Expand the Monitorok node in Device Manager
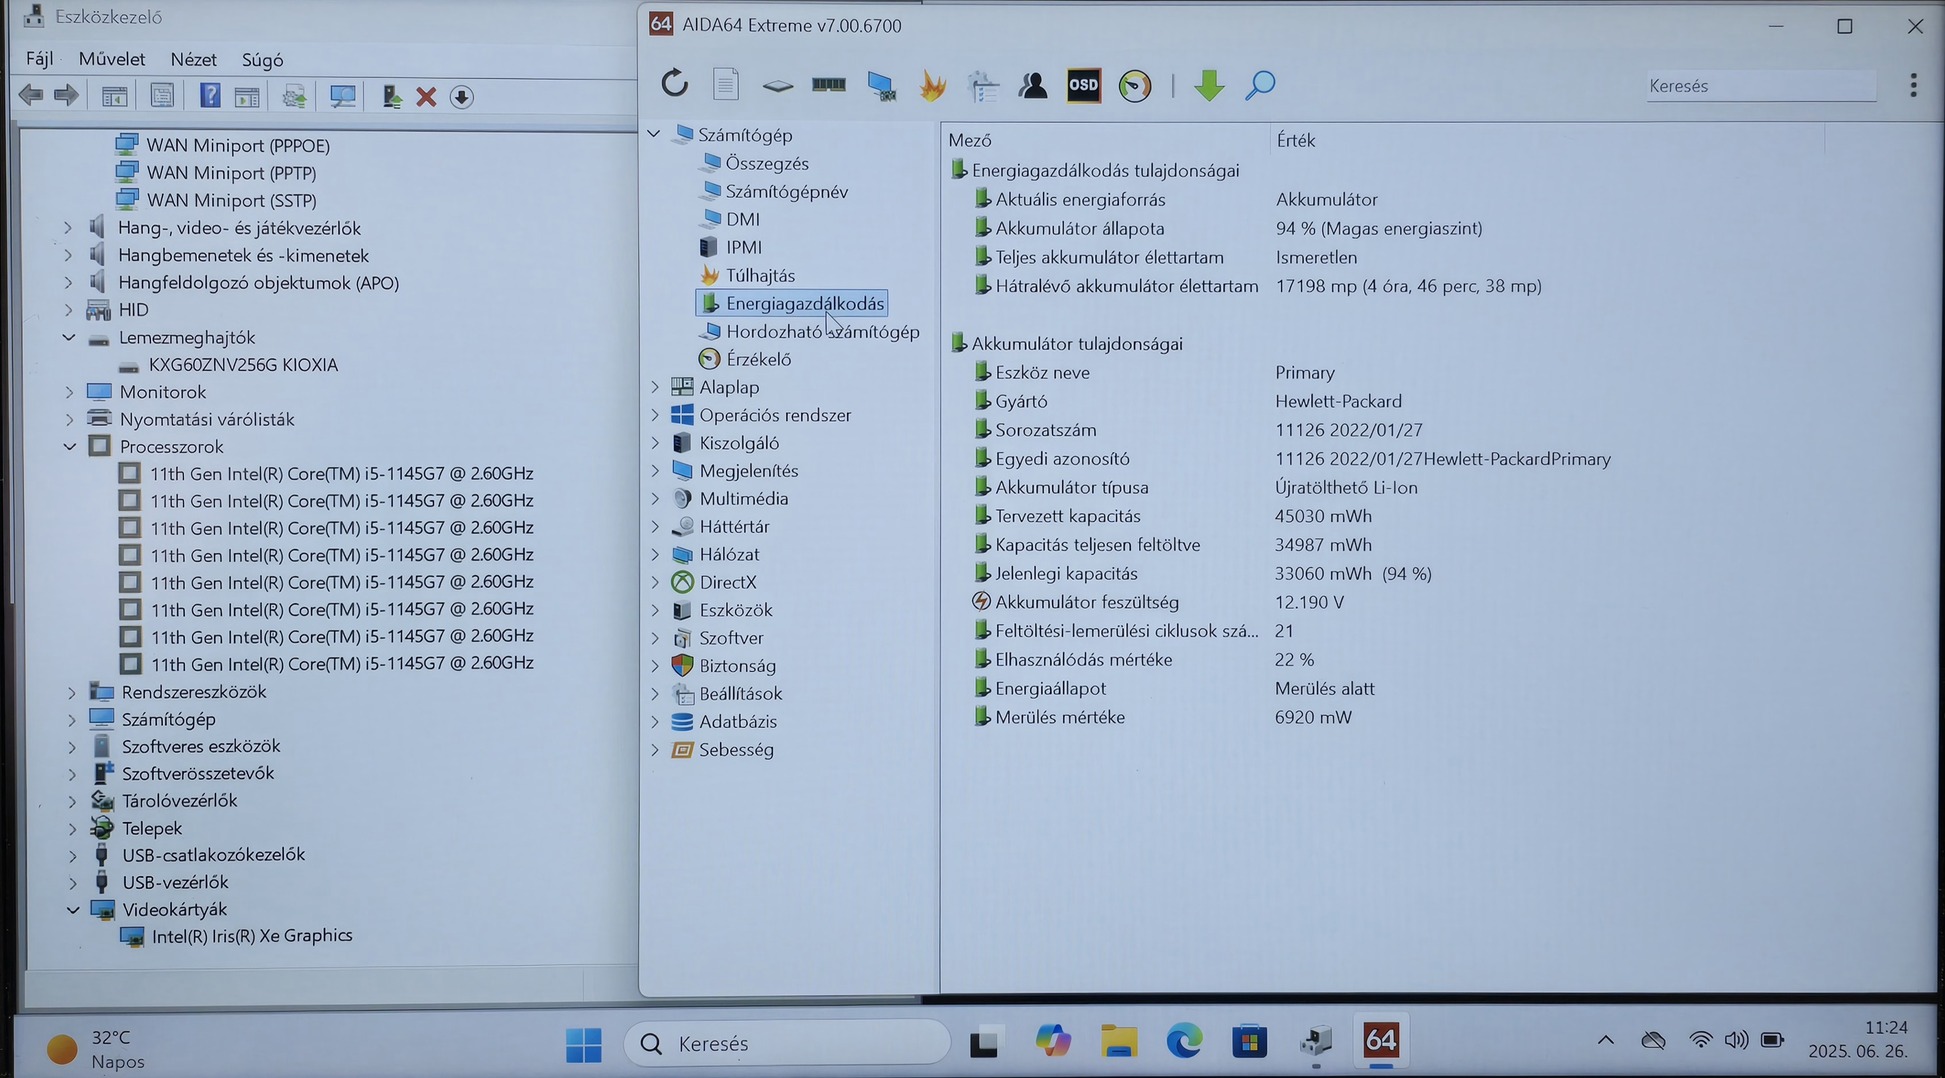 point(69,392)
